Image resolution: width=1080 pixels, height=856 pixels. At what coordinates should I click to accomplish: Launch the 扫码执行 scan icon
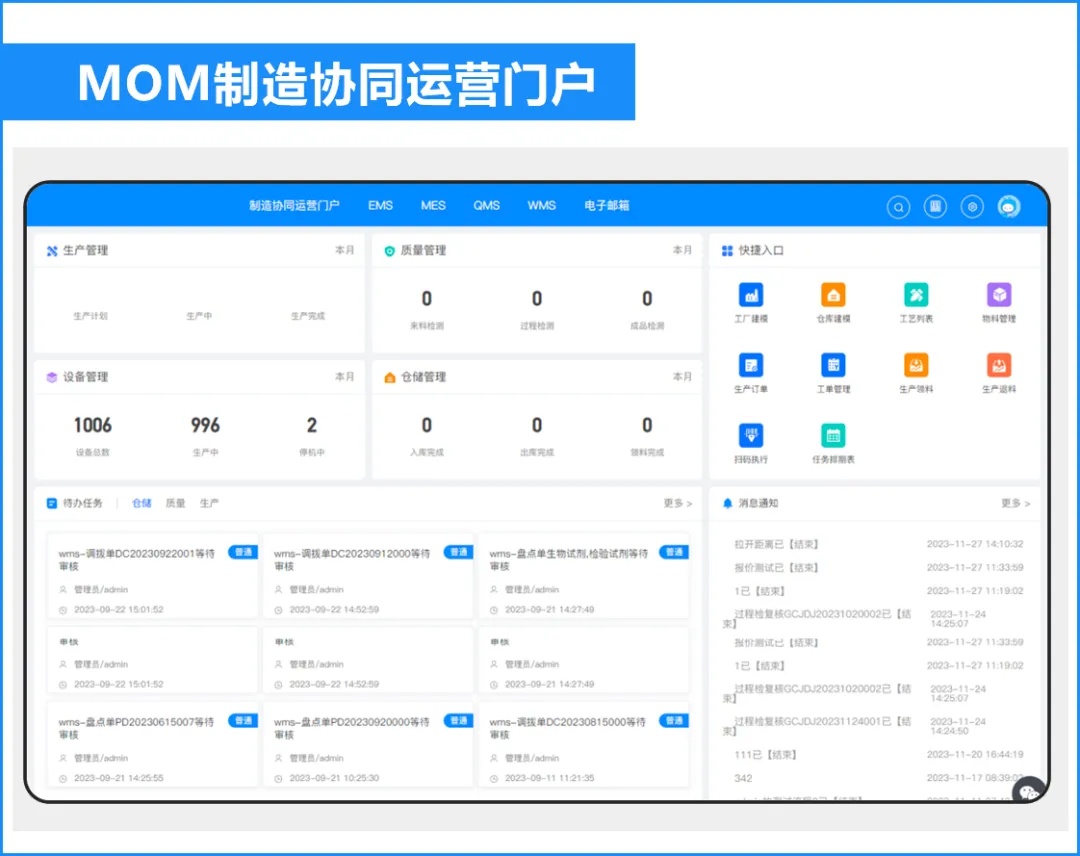click(751, 435)
